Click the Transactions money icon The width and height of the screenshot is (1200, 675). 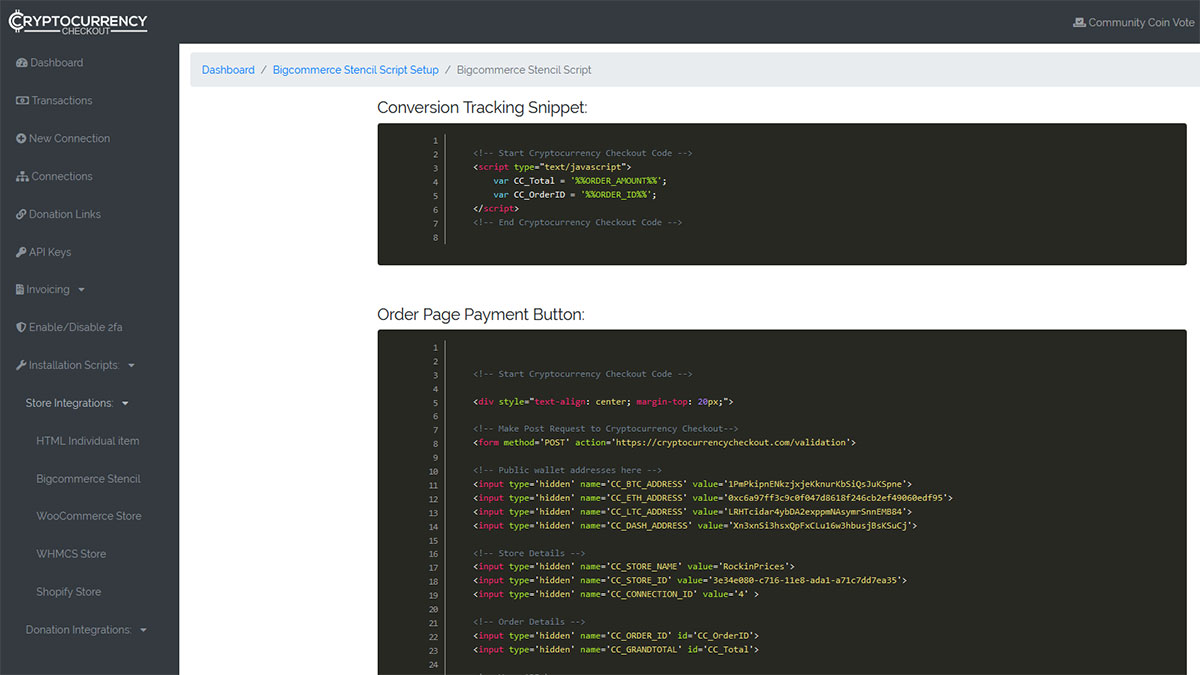pos(22,101)
